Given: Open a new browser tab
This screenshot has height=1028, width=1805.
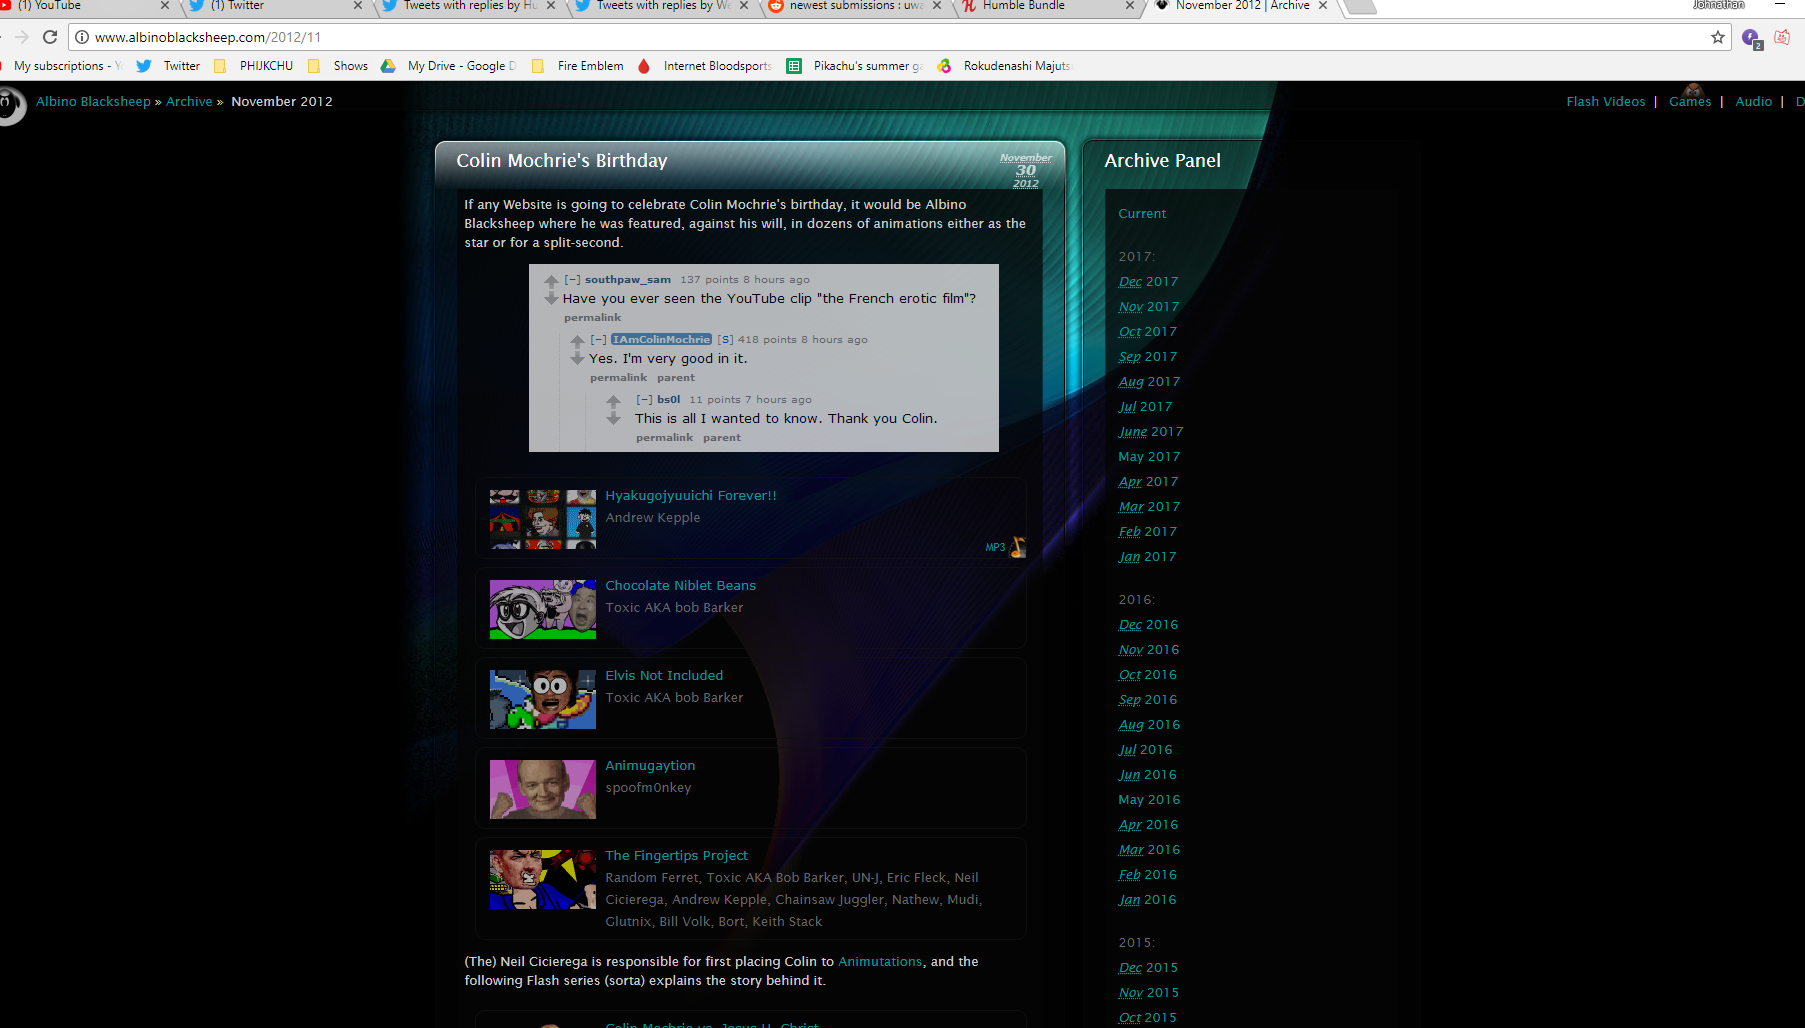Looking at the screenshot, I should 1359,6.
